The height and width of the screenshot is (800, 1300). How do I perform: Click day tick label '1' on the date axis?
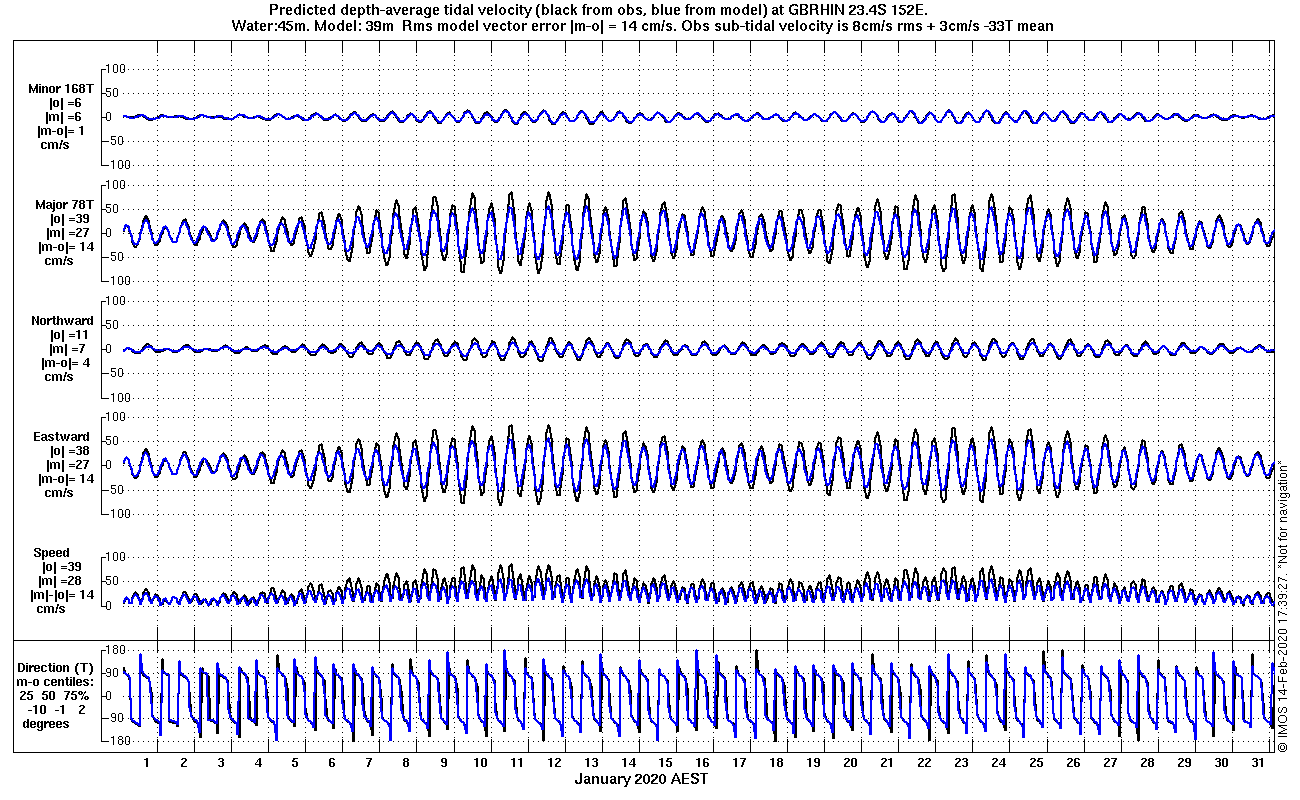click(x=147, y=762)
